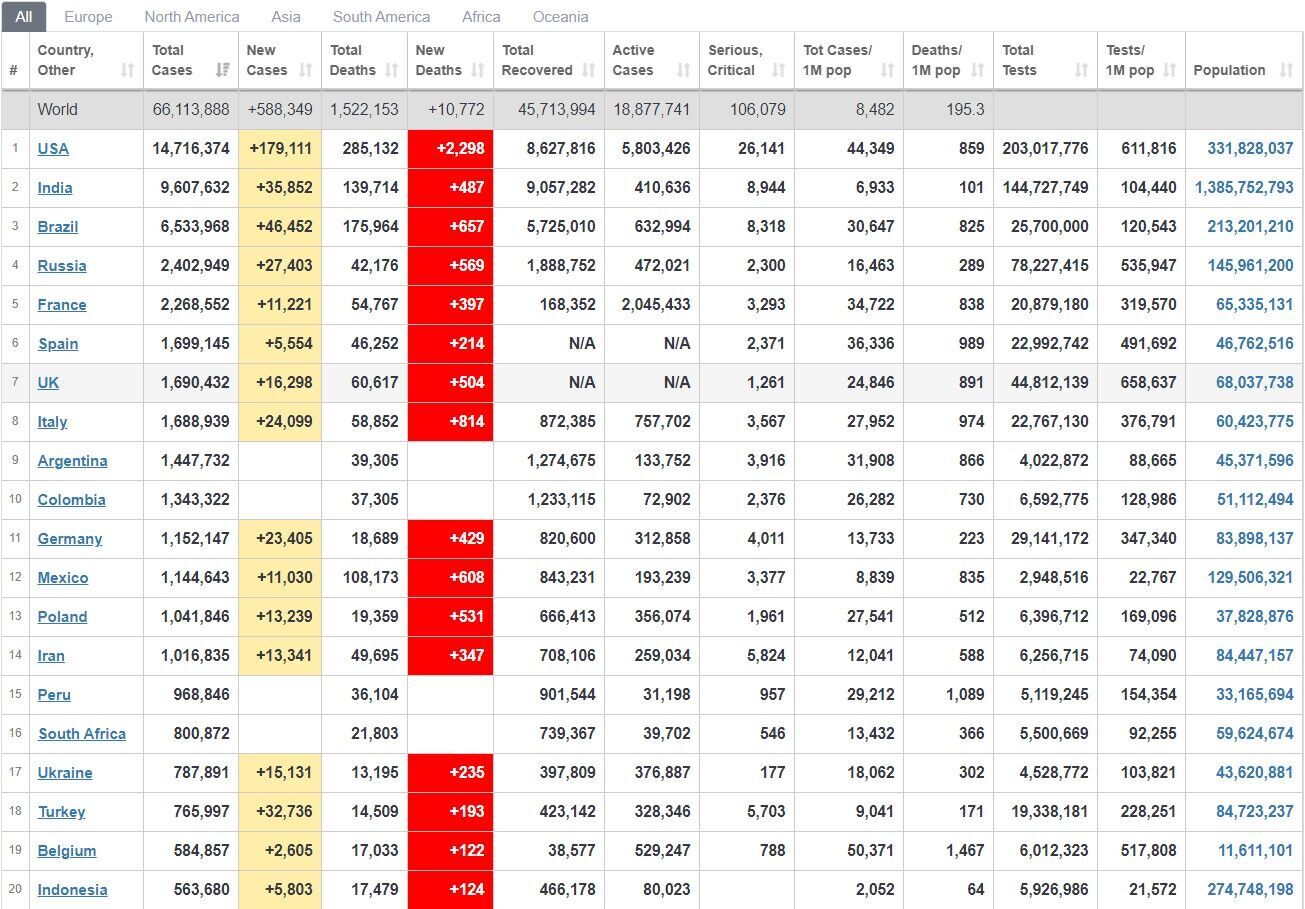
Task: Open the Germany country link
Action: tap(70, 539)
